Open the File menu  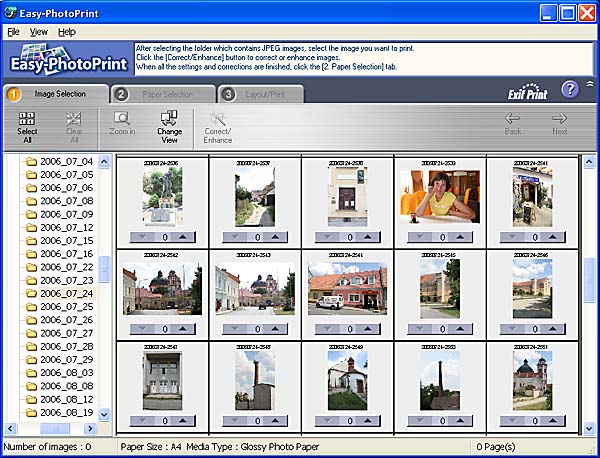[x=13, y=32]
